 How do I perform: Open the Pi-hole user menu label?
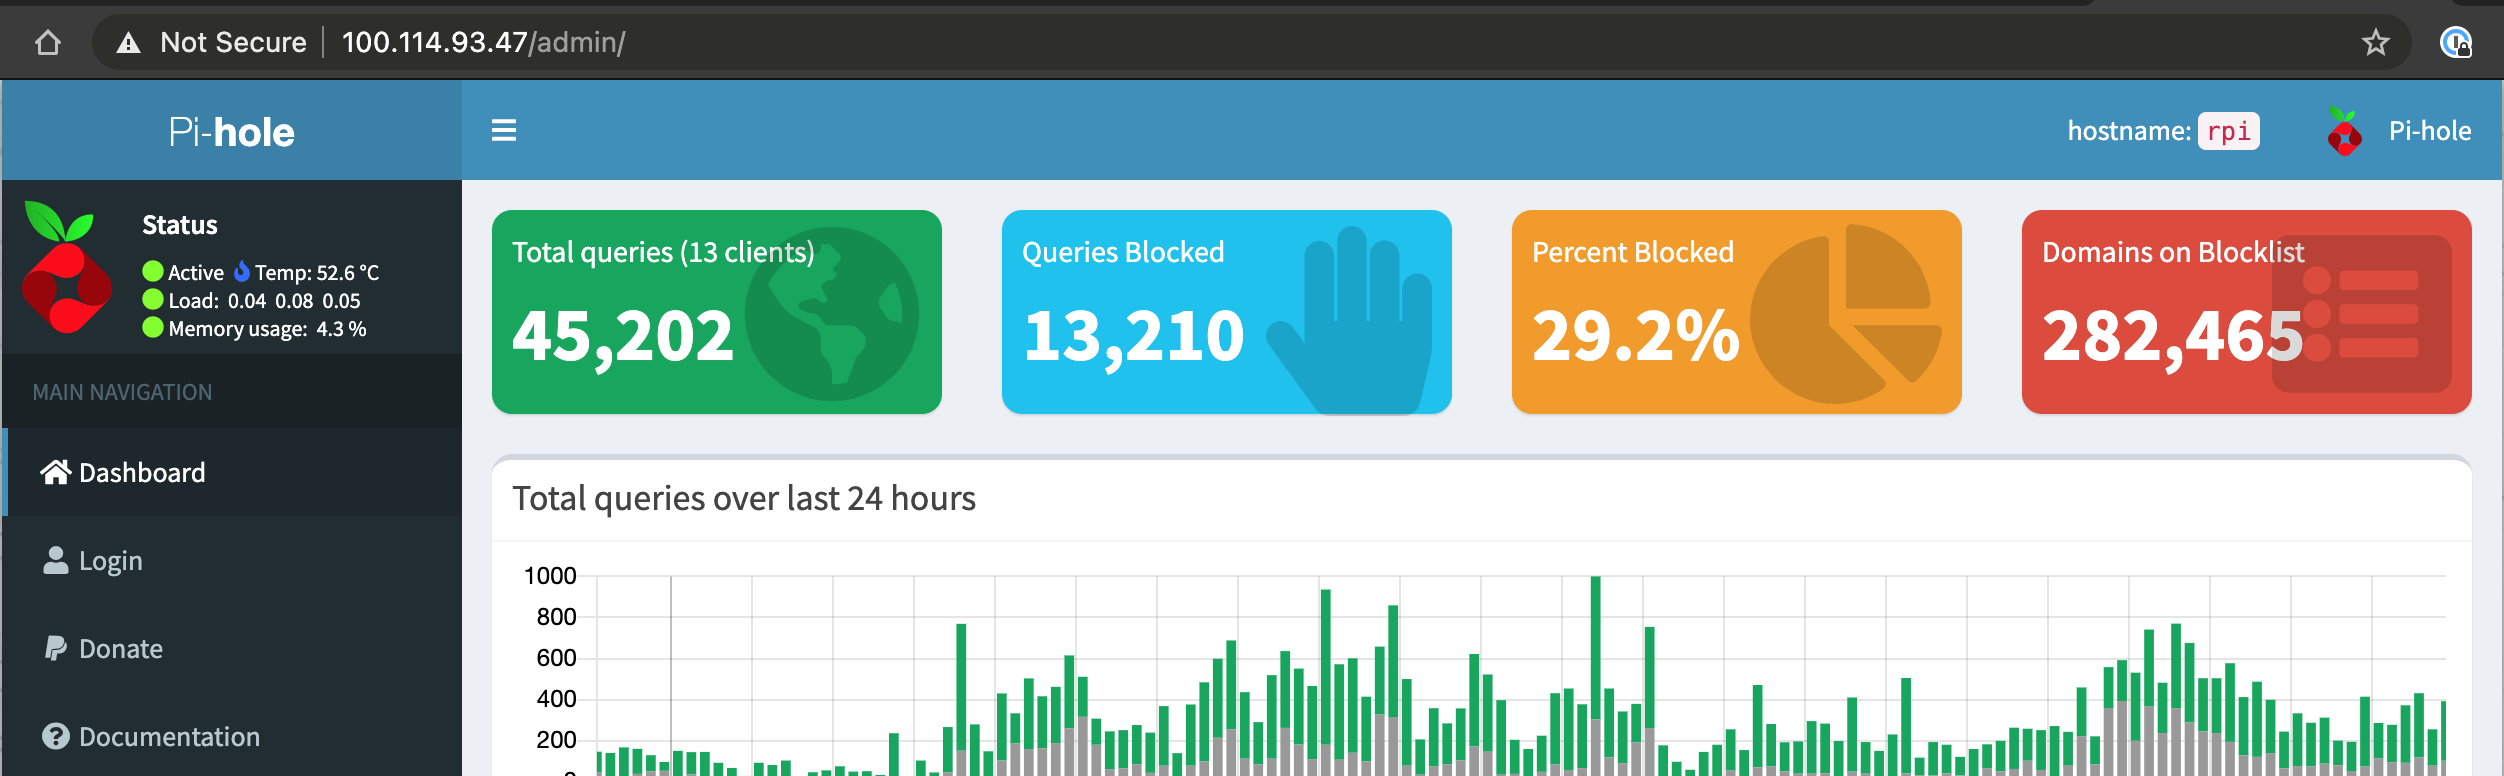(x=2430, y=131)
